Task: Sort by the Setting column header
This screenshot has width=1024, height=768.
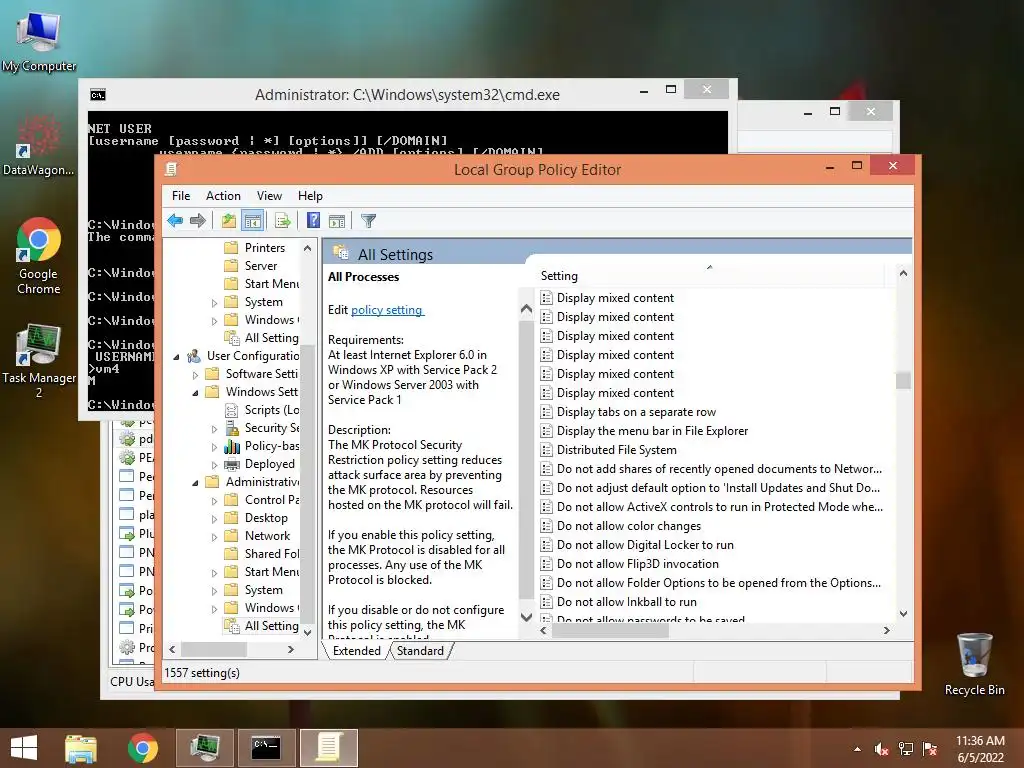Action: [x=710, y=276]
